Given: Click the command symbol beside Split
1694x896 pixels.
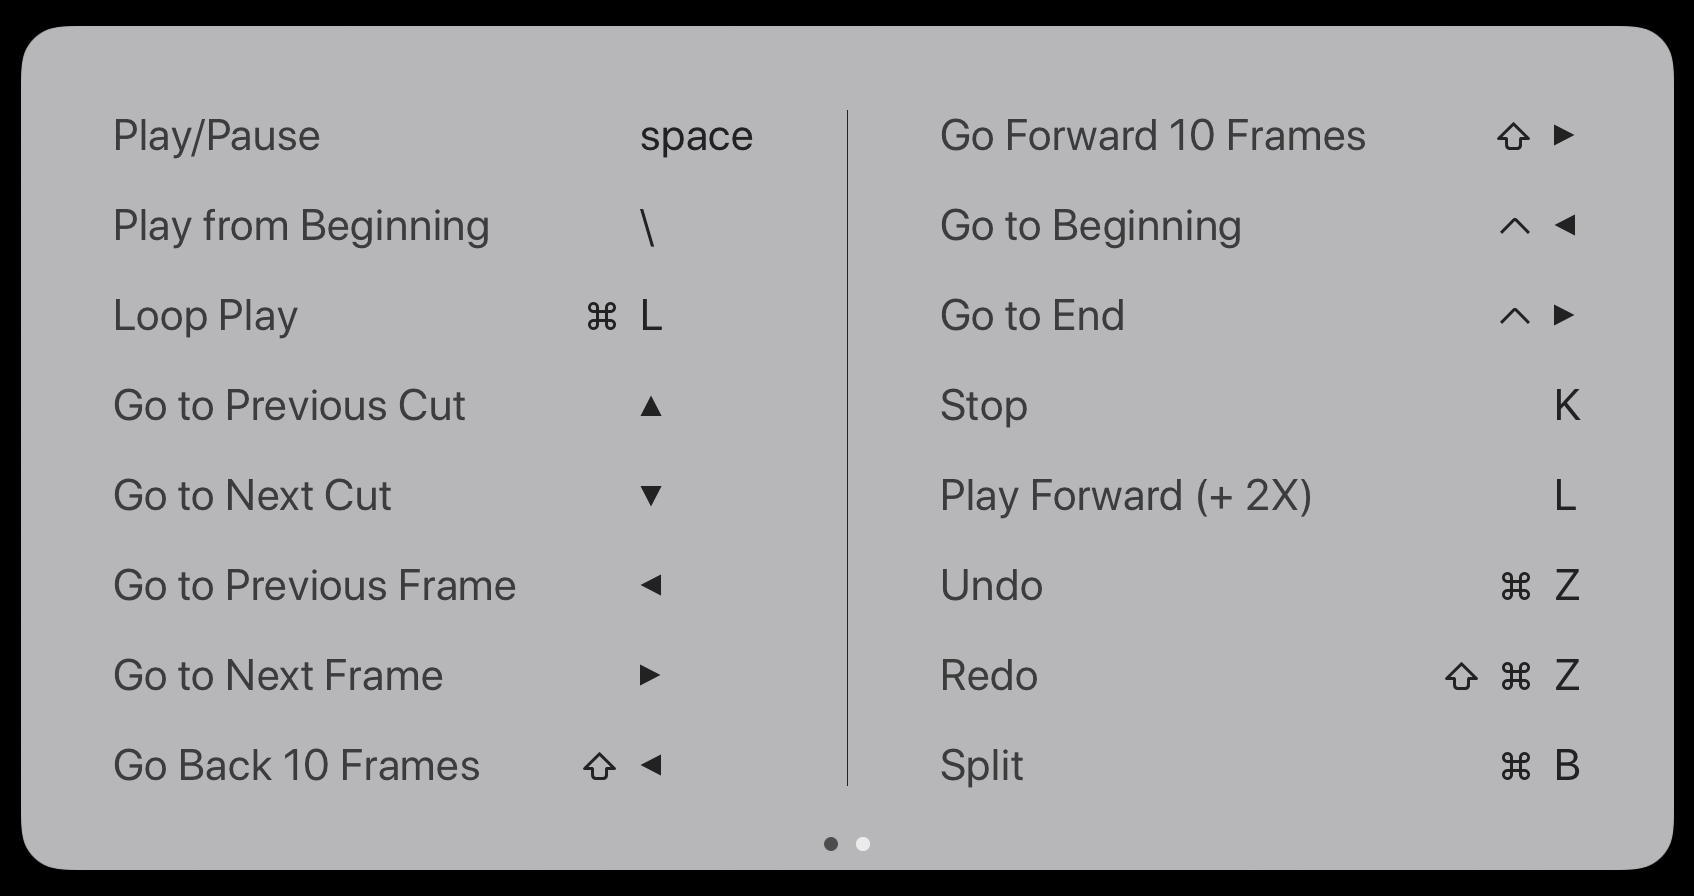Looking at the screenshot, I should [1516, 767].
